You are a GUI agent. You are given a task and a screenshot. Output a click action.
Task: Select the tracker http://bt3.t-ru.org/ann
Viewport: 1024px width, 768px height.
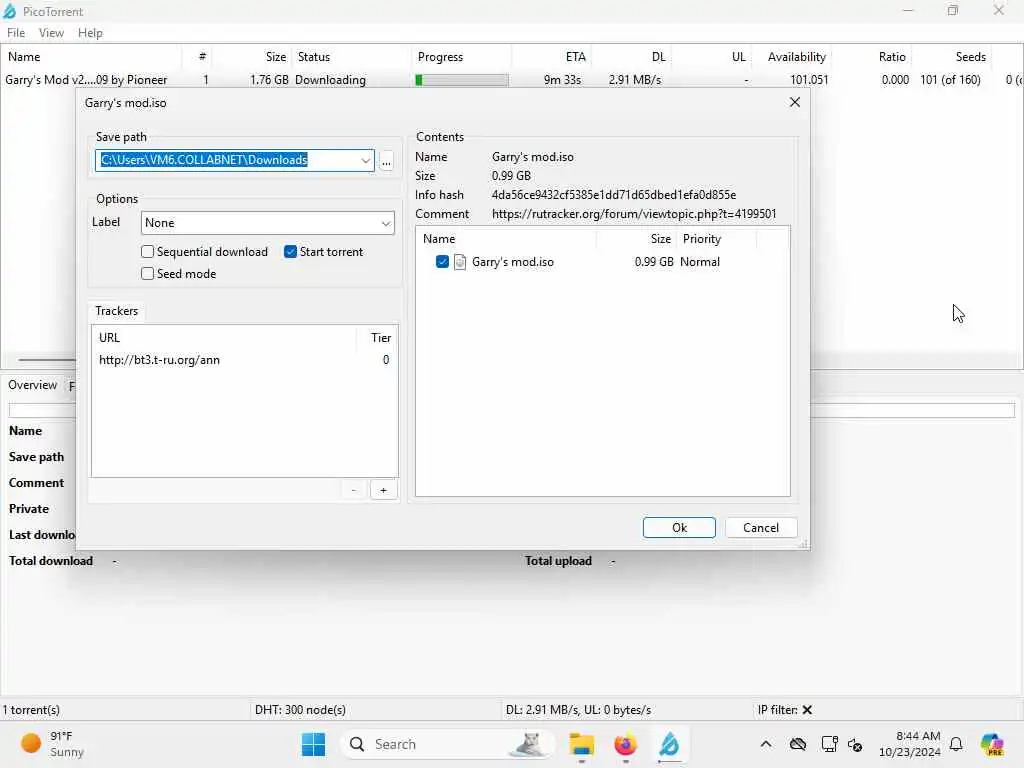(x=244, y=360)
